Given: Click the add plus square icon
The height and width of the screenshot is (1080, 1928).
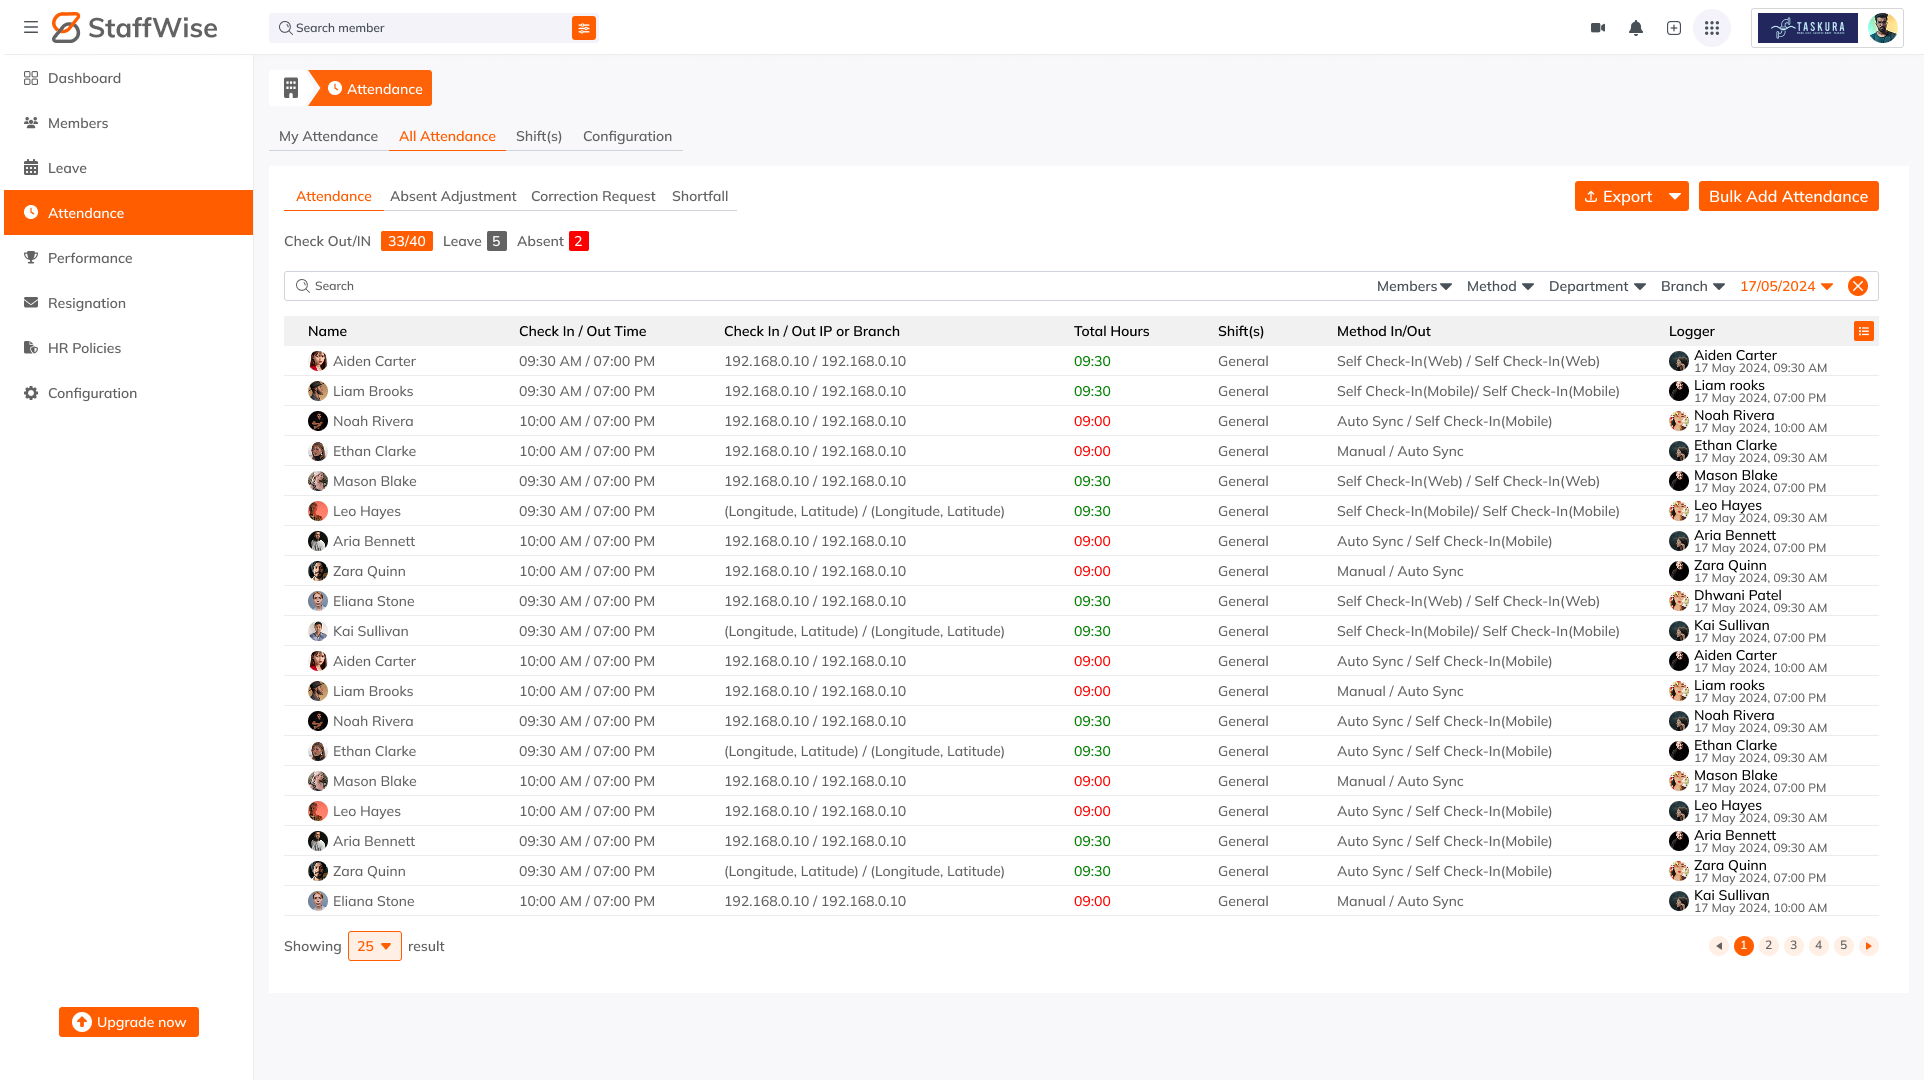Looking at the screenshot, I should (x=1674, y=28).
